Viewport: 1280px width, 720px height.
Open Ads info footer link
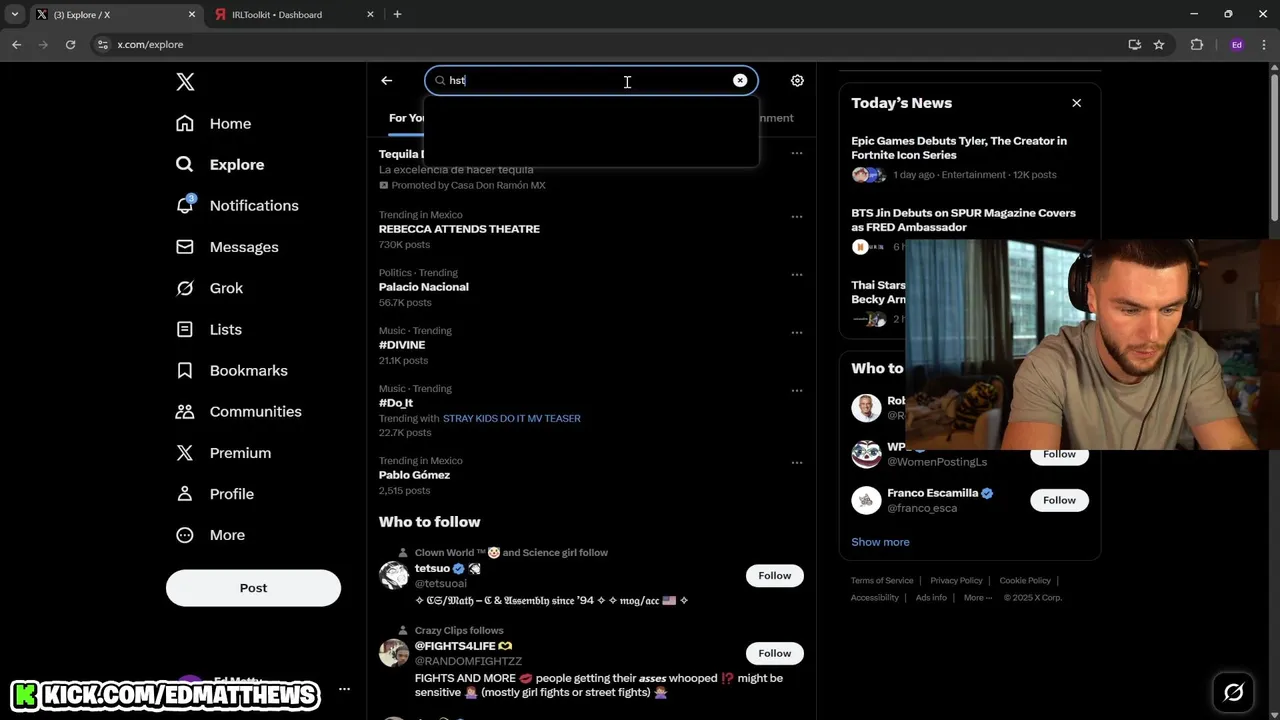pyautogui.click(x=931, y=598)
